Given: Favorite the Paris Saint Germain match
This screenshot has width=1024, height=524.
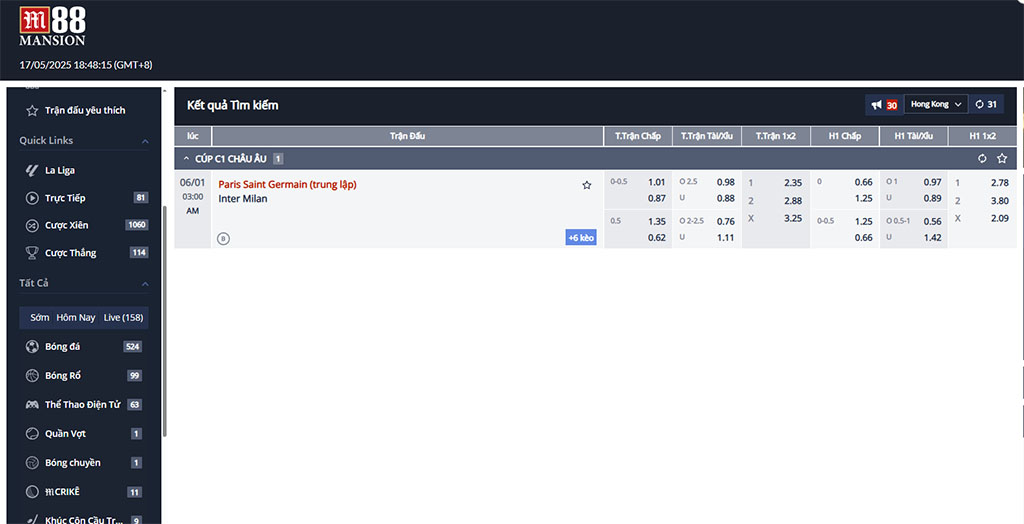Looking at the screenshot, I should click(x=587, y=185).
